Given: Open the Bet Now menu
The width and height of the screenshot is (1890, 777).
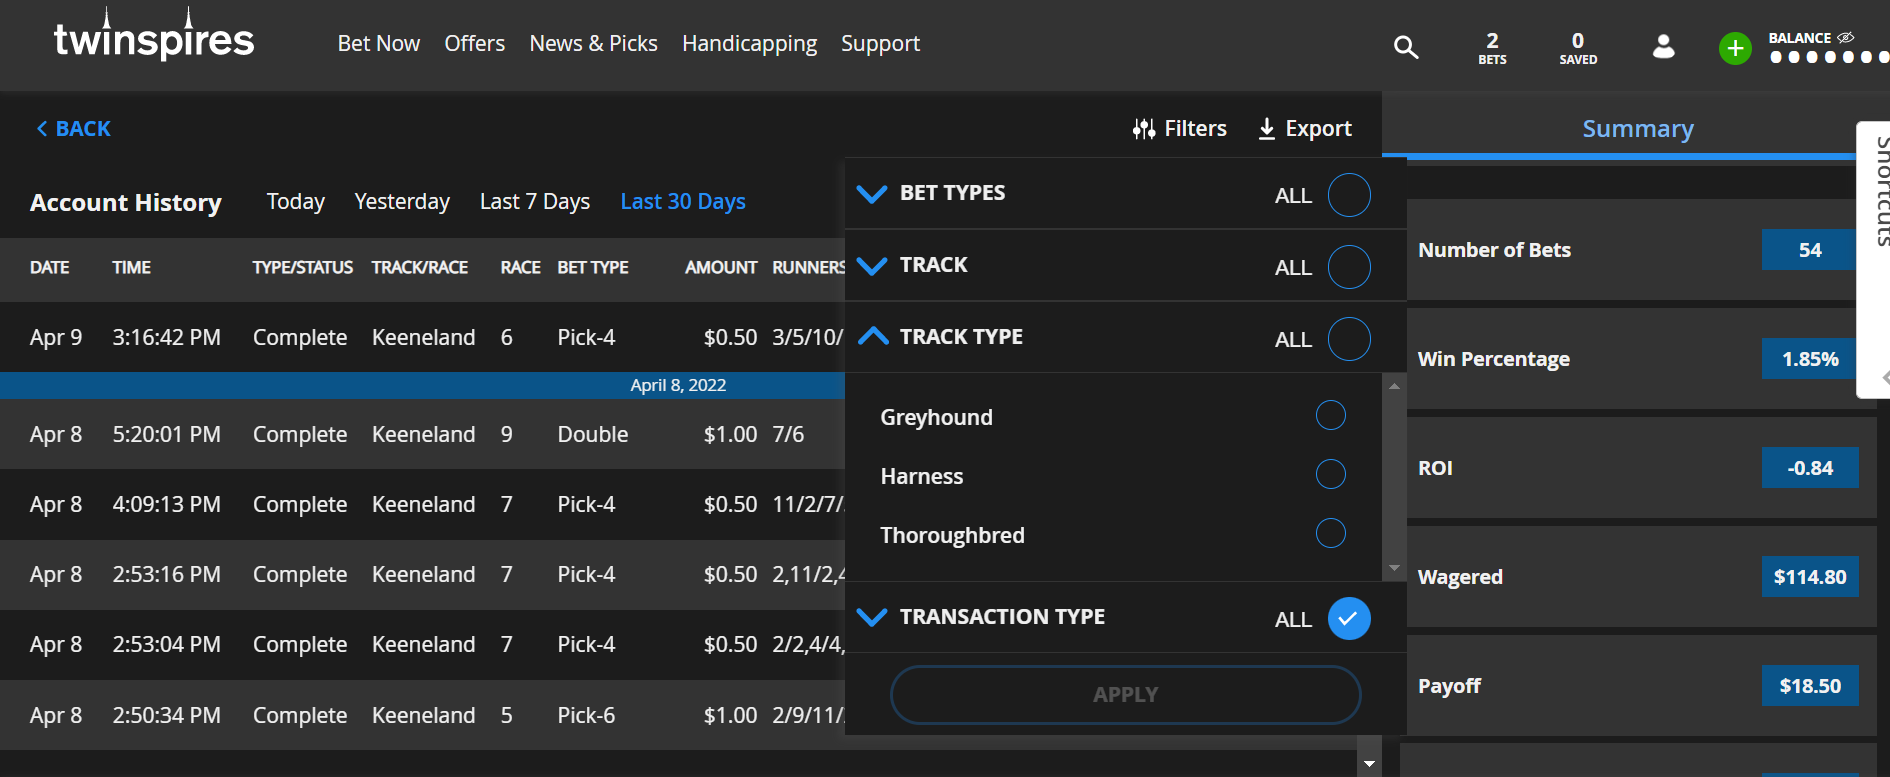Looking at the screenshot, I should point(379,44).
